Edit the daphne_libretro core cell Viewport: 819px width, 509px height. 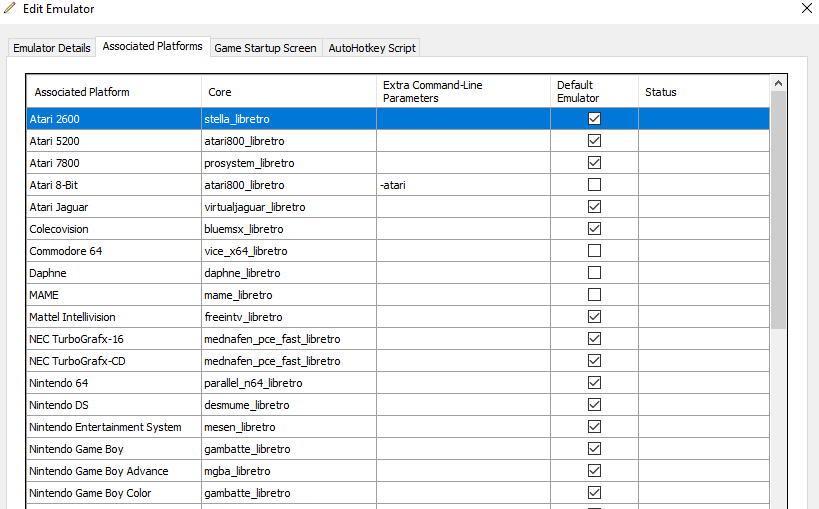(289, 272)
